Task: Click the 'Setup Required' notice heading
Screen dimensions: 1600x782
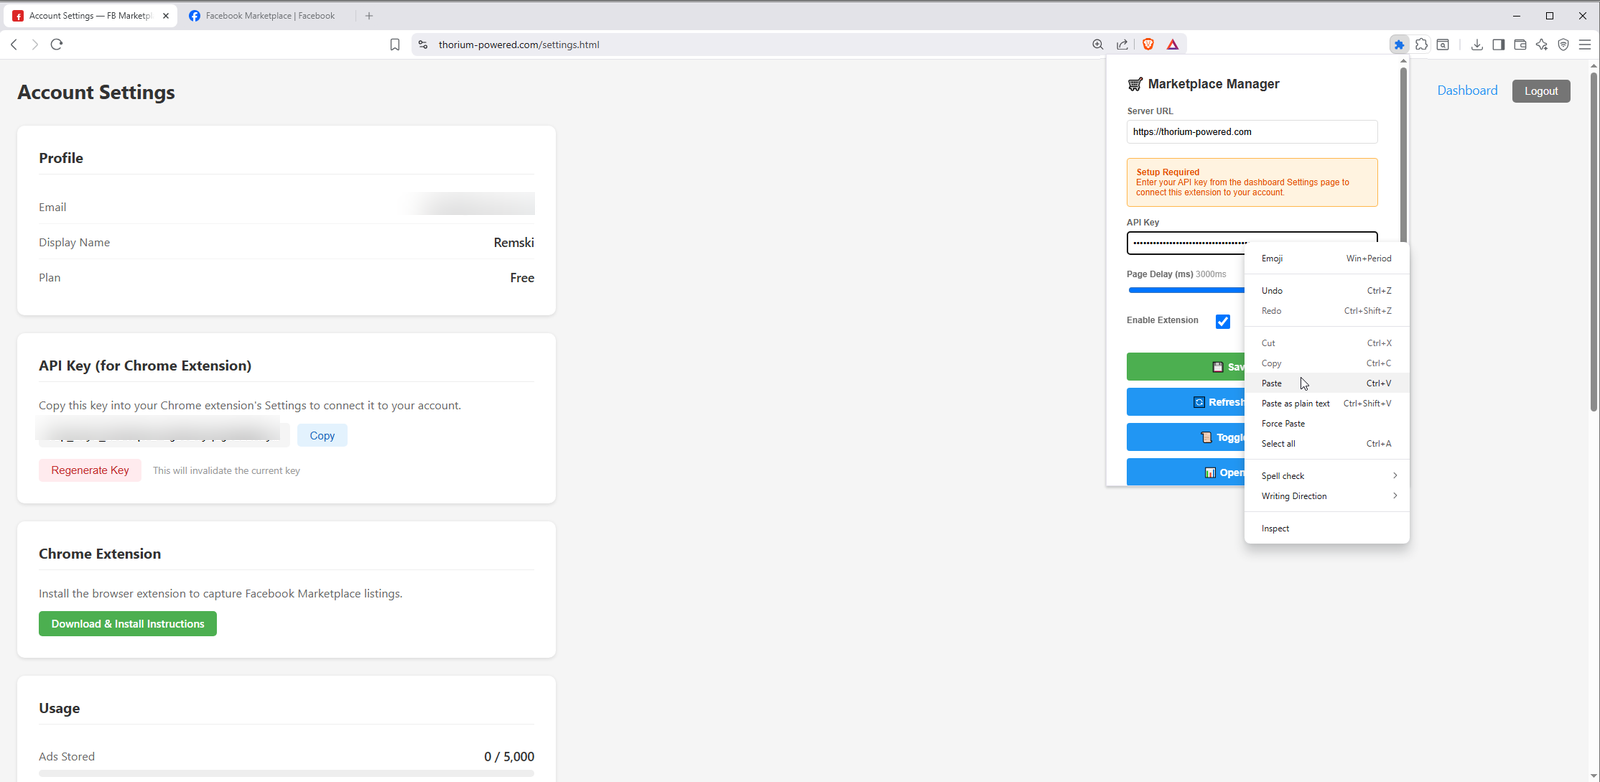Action: [x=1168, y=172]
